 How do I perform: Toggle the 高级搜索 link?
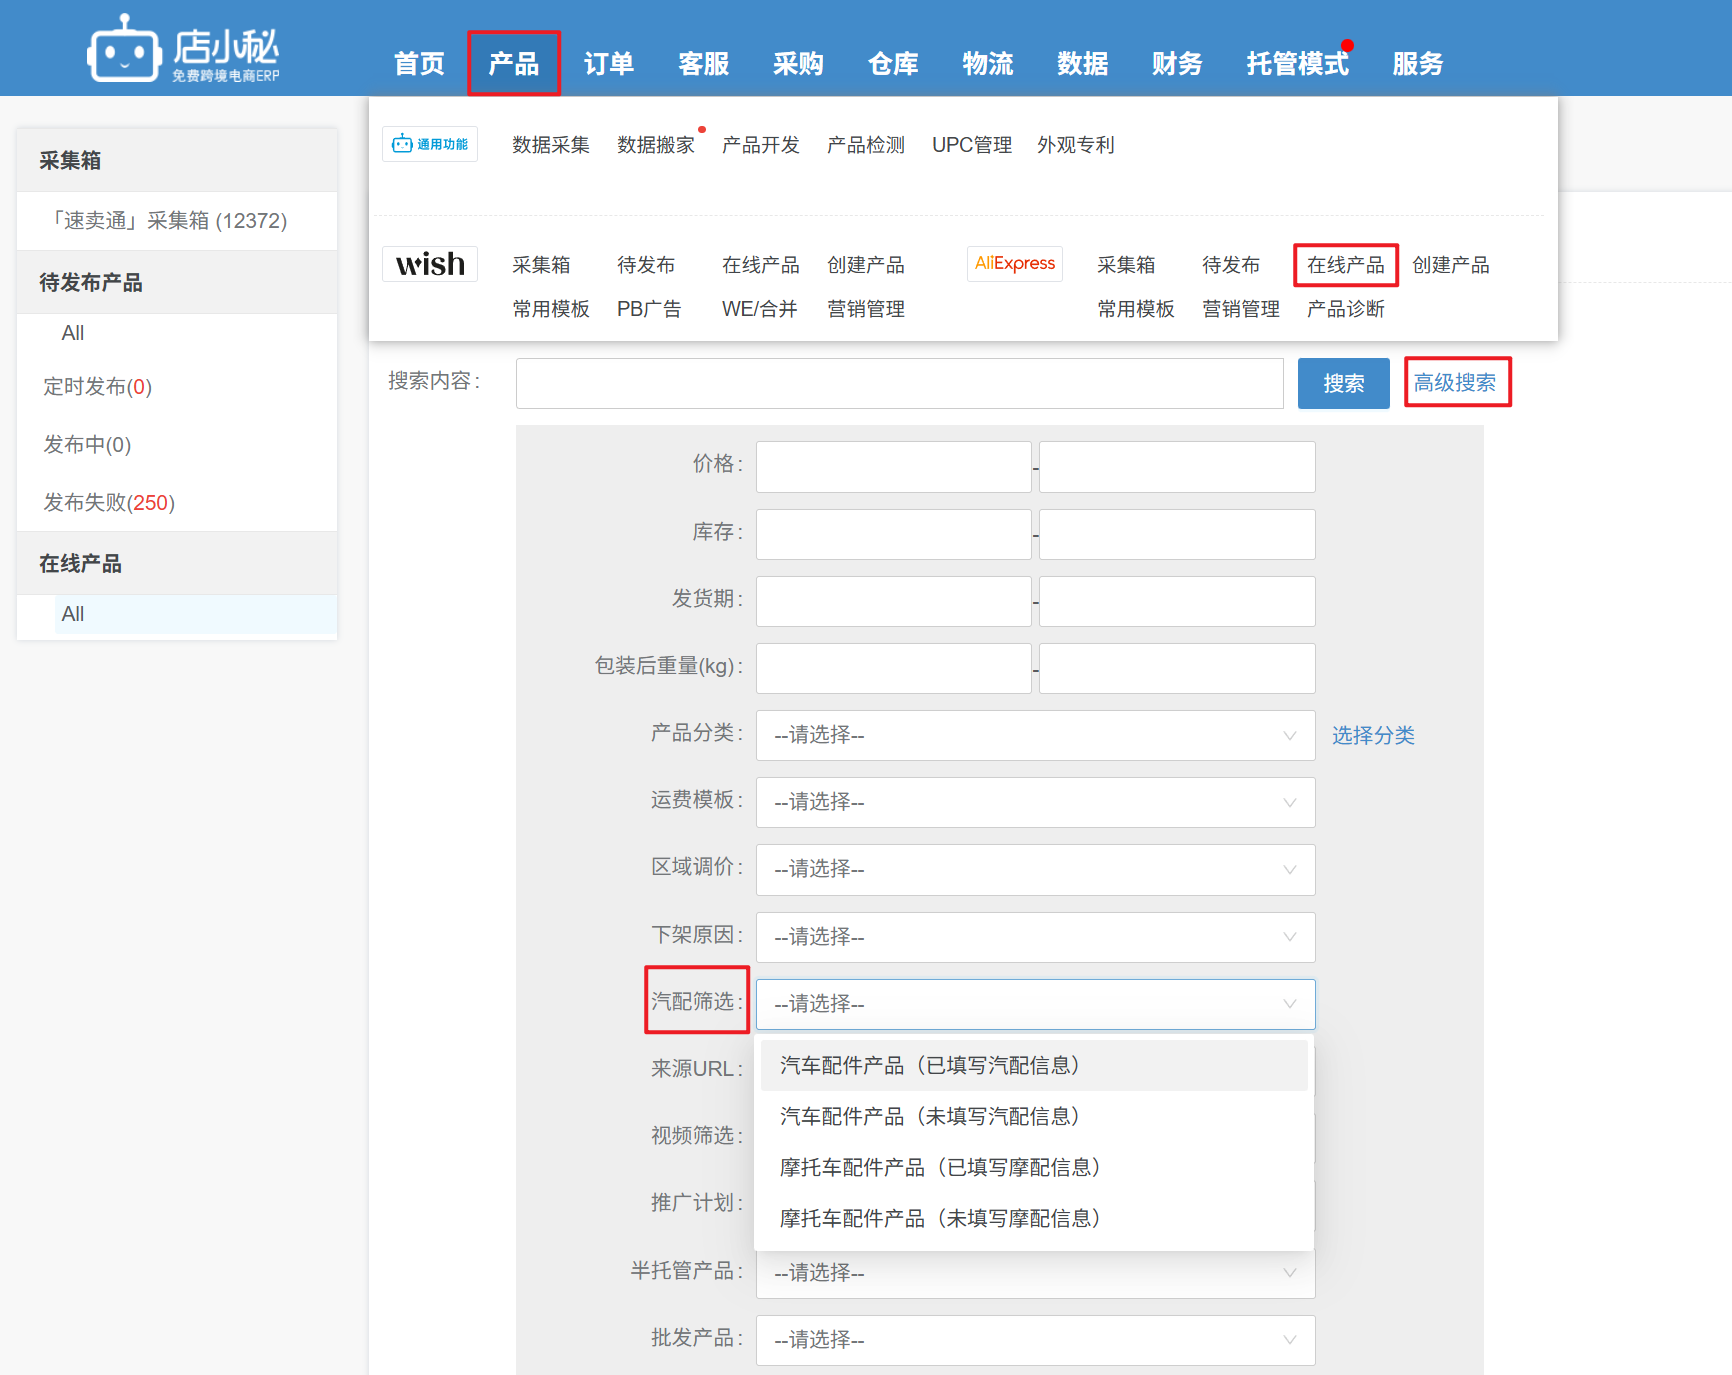tap(1456, 383)
